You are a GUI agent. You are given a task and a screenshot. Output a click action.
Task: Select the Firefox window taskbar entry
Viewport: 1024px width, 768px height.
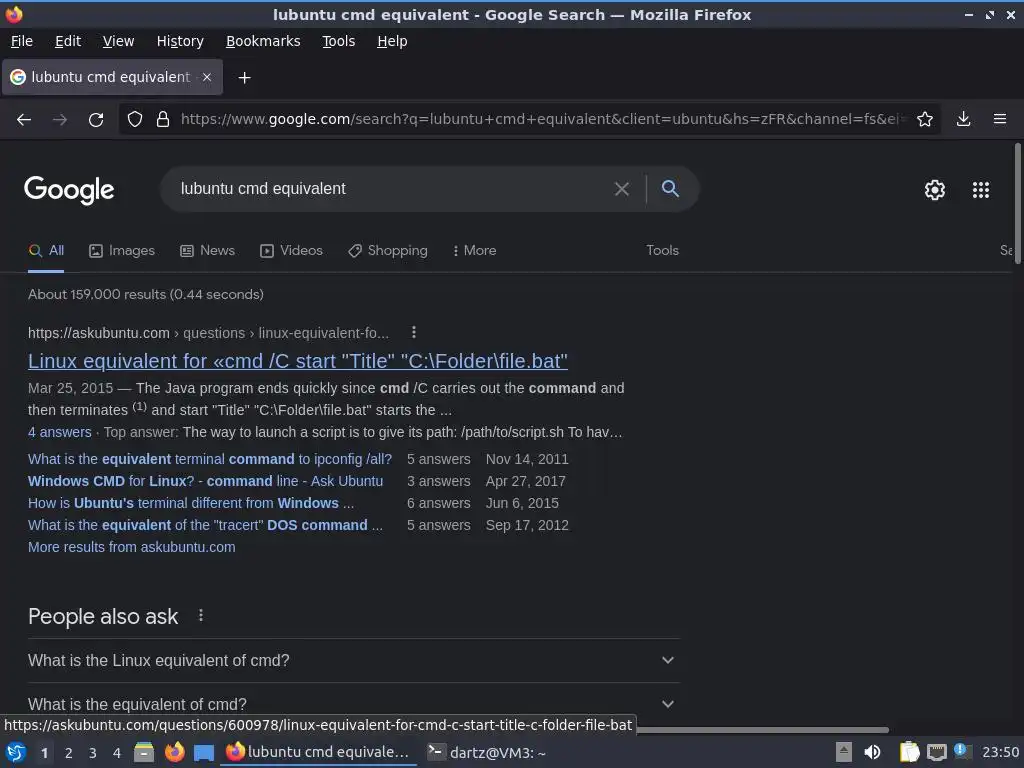318,752
